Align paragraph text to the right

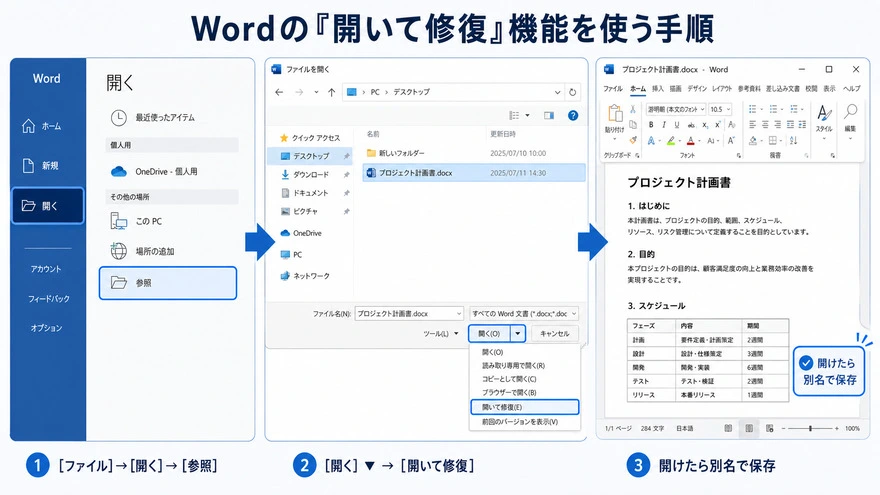pos(777,125)
